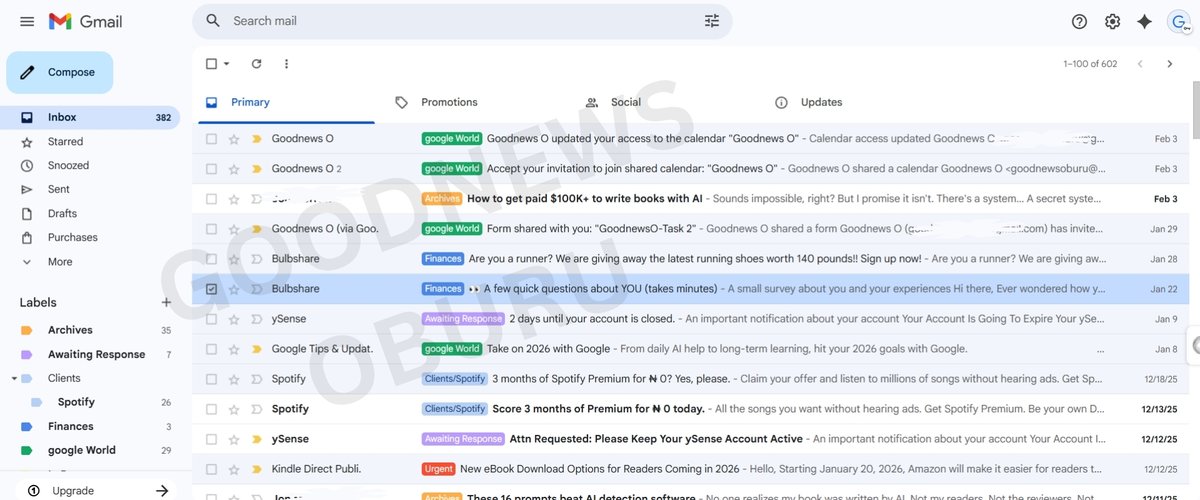Toggle importance marker on Bulbshare runner email
Screen dimensions: 1200x500
click(256, 259)
